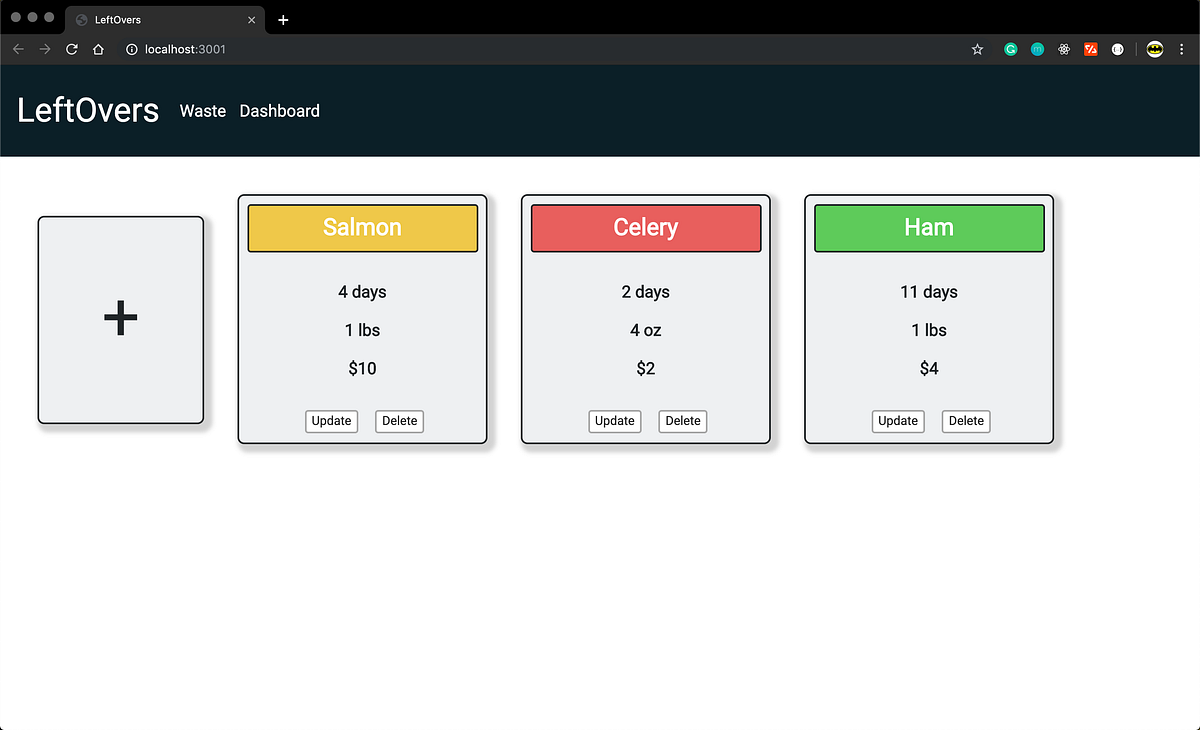Open the teal 'm' extension
This screenshot has width=1200, height=730.
[1037, 48]
